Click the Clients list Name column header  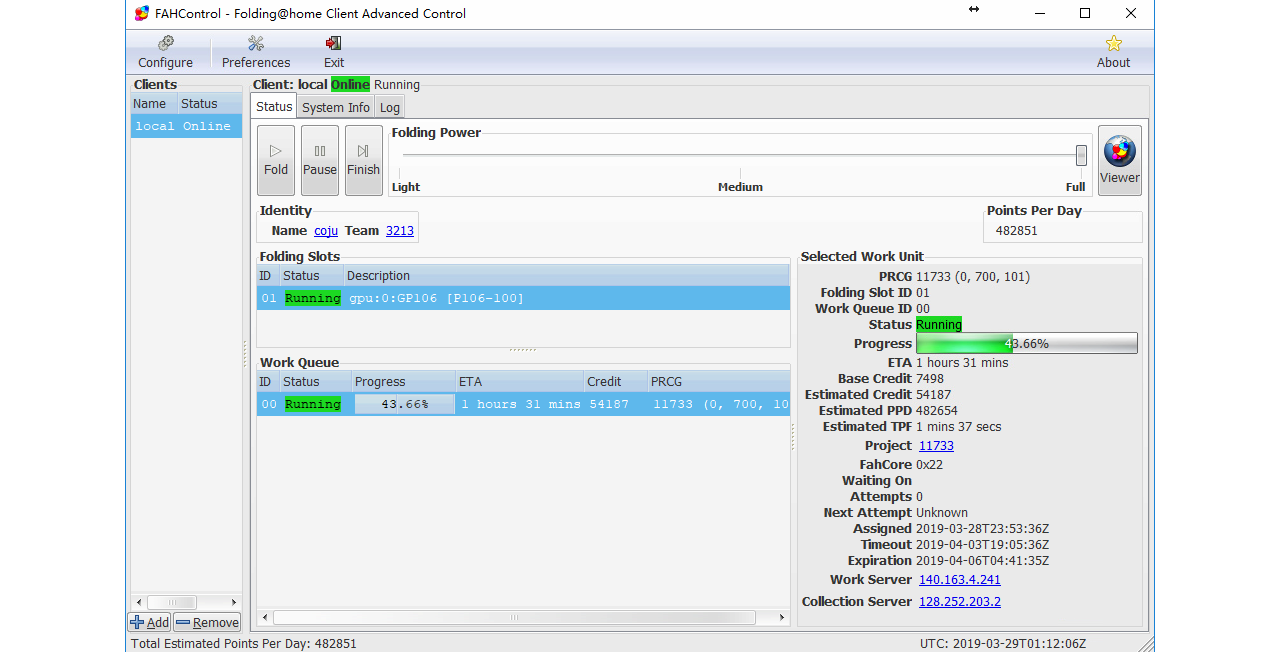[x=154, y=104]
